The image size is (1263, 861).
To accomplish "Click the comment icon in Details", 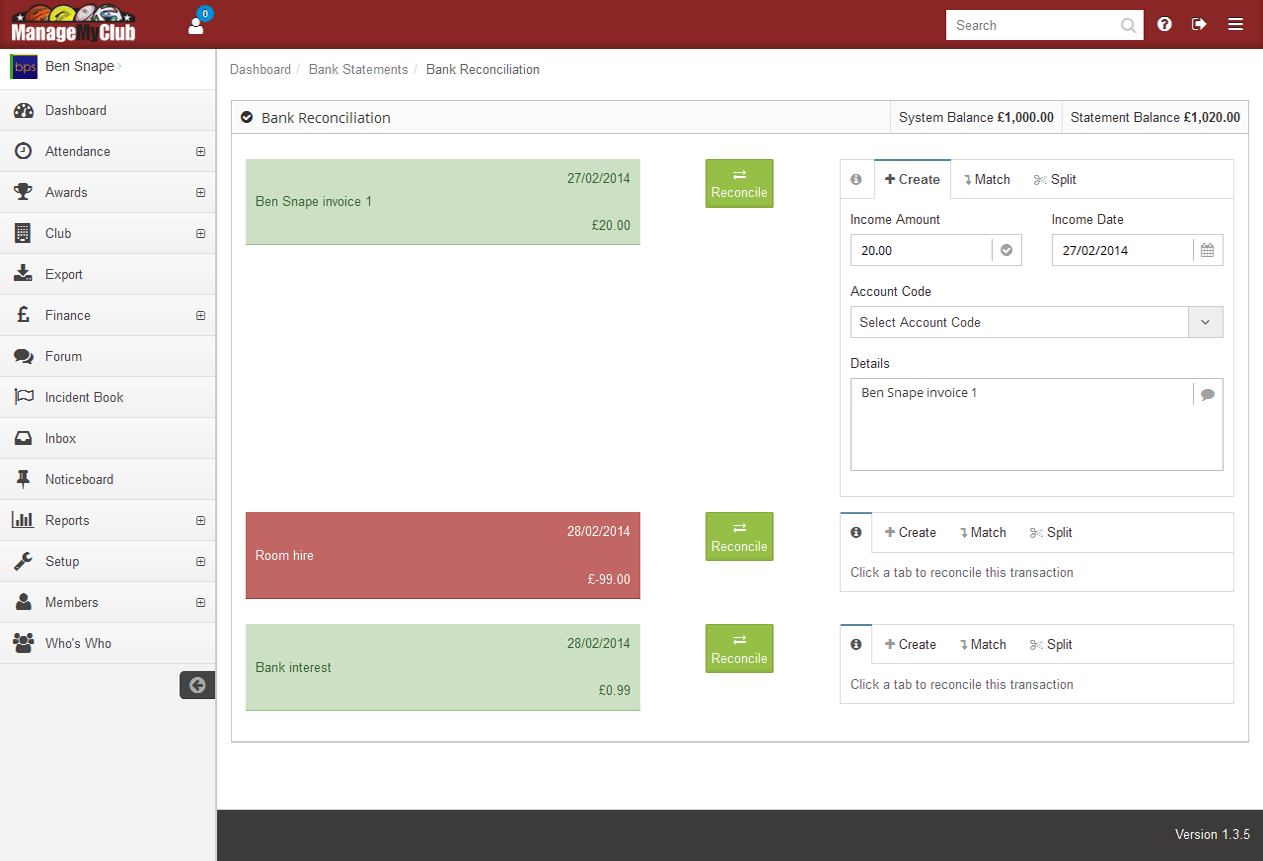I will 1208,394.
